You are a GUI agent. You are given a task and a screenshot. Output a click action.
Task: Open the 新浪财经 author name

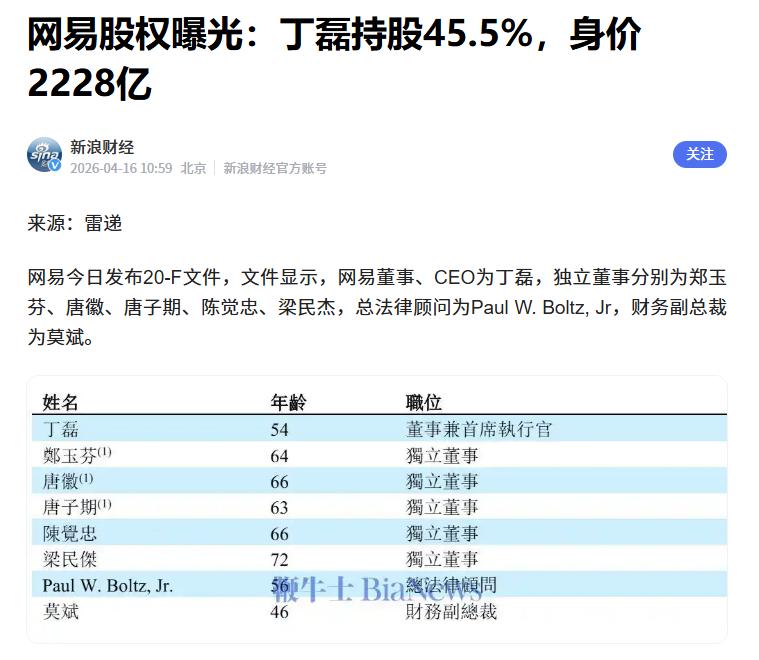tap(102, 147)
